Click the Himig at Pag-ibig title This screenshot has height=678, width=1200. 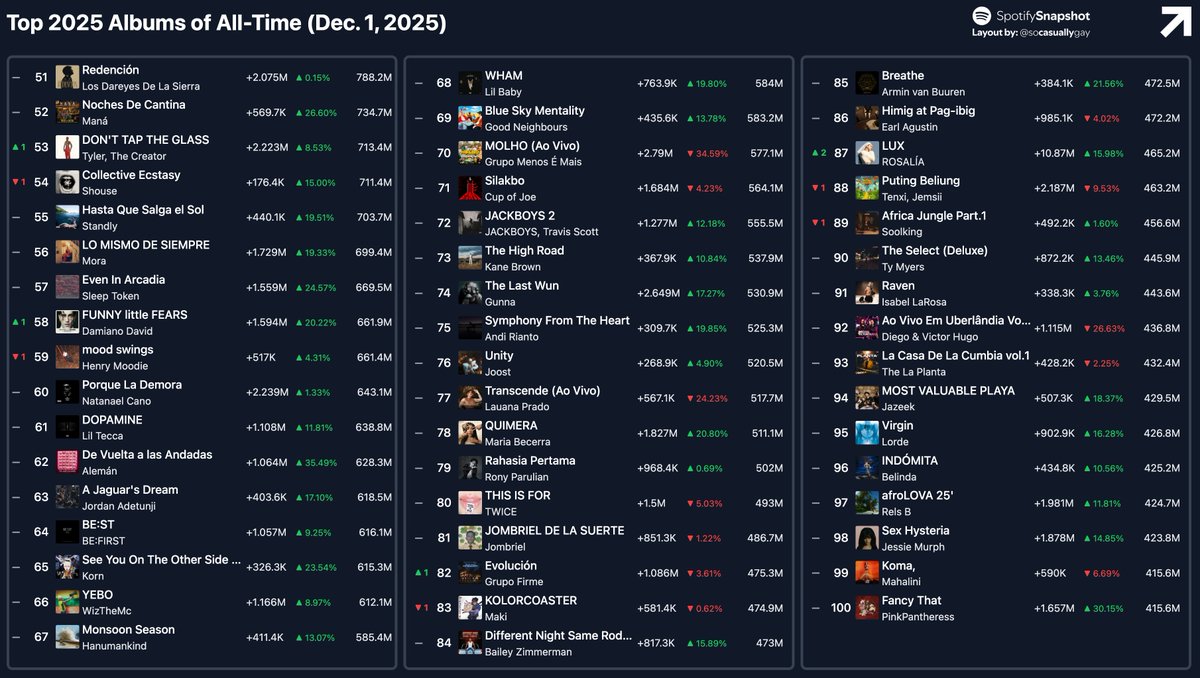tap(928, 111)
